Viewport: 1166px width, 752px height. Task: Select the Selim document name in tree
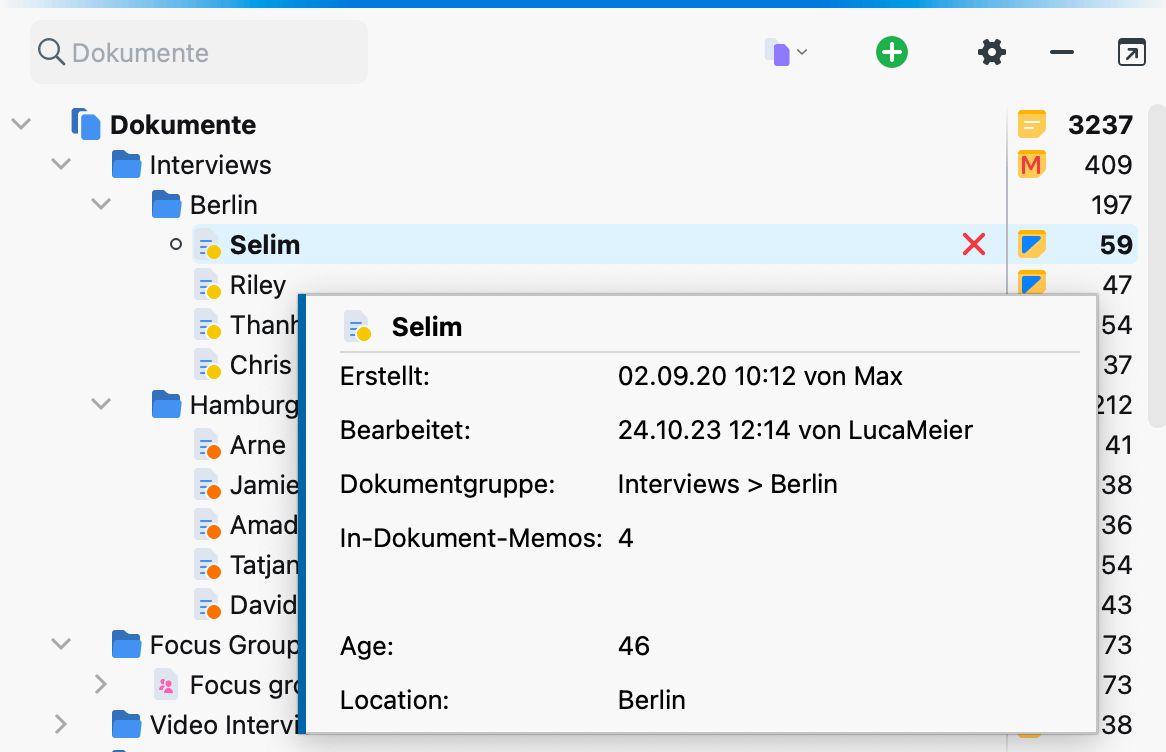pos(265,245)
